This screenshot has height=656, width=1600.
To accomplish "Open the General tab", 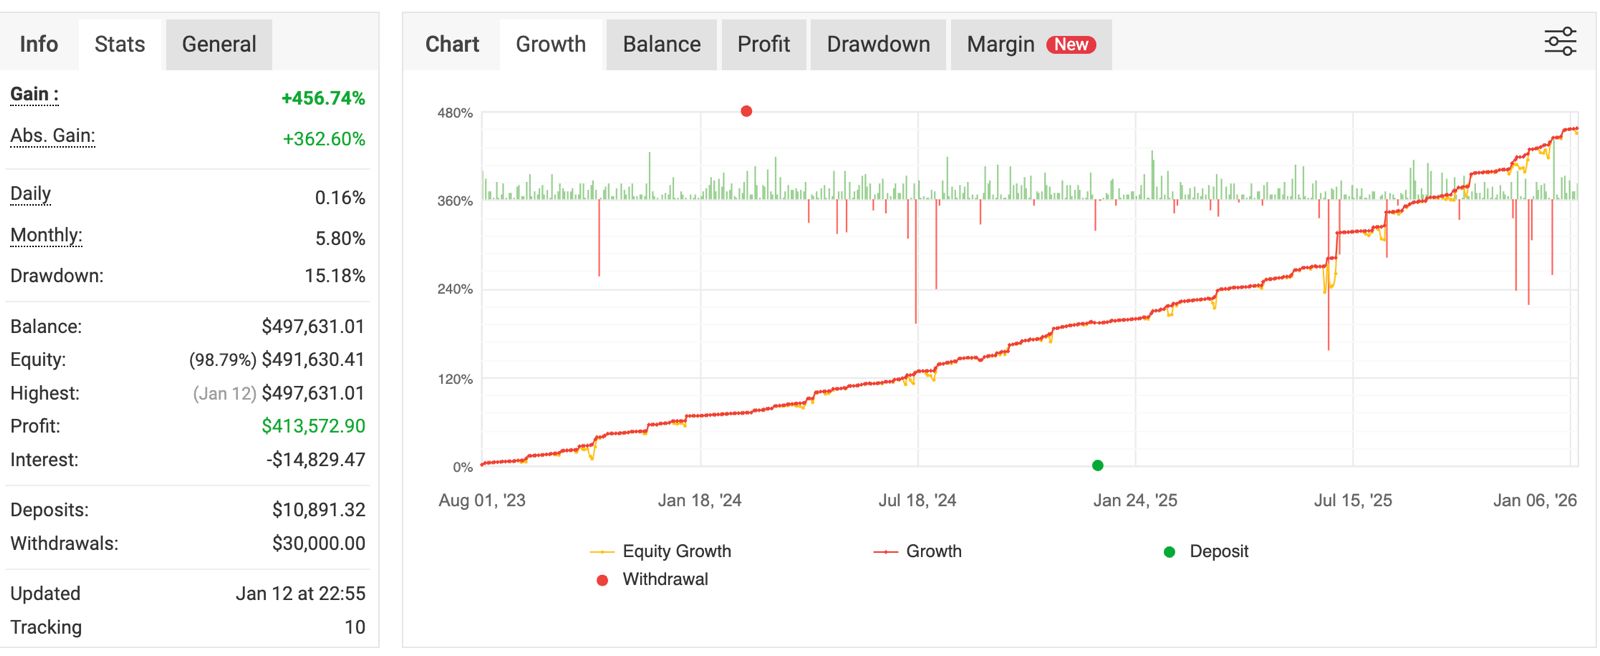I will [219, 44].
